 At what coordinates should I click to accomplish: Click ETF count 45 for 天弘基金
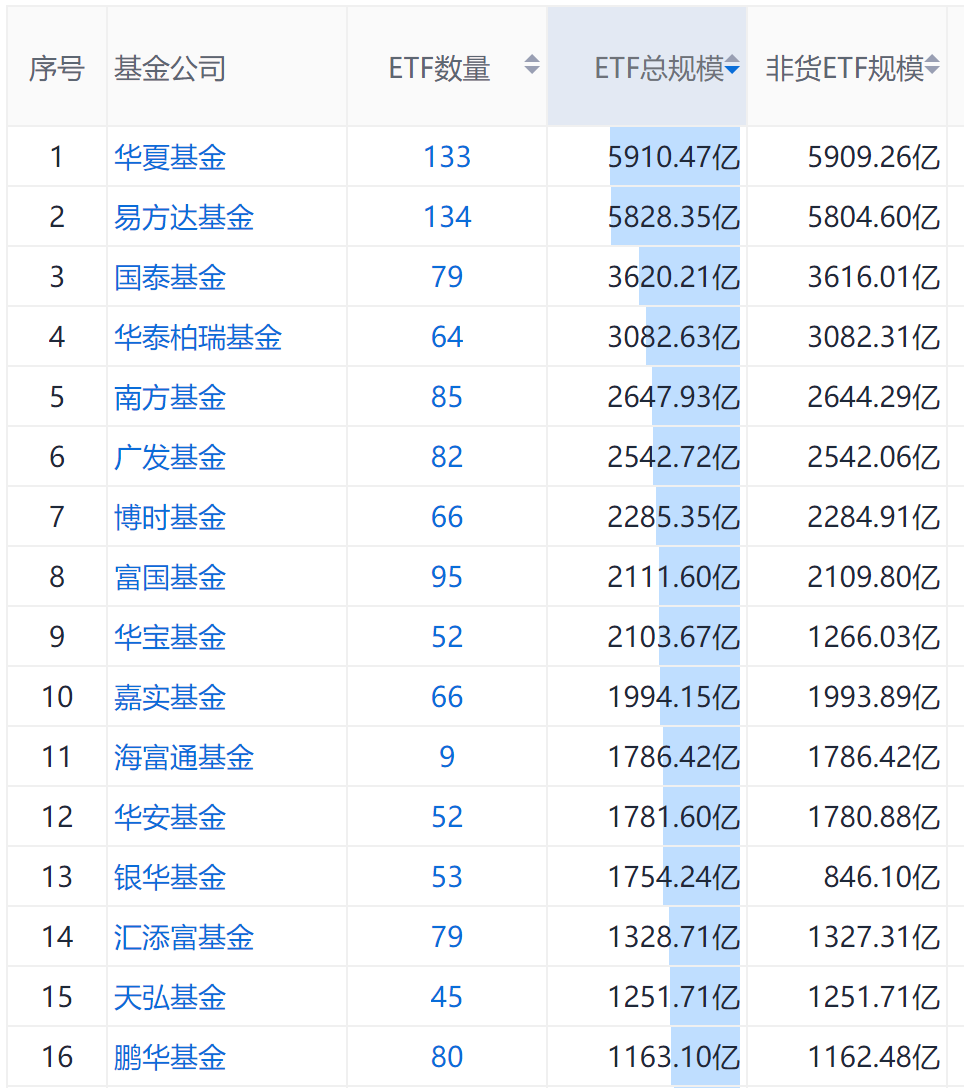[x=447, y=997]
